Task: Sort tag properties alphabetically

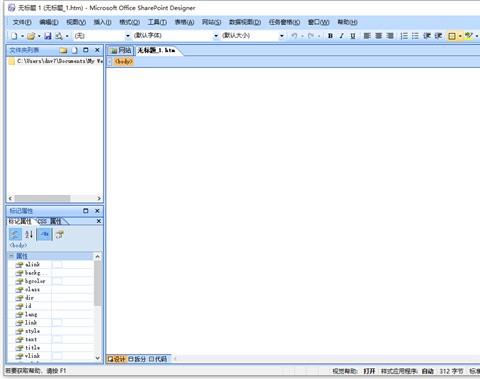Action: 29,234
